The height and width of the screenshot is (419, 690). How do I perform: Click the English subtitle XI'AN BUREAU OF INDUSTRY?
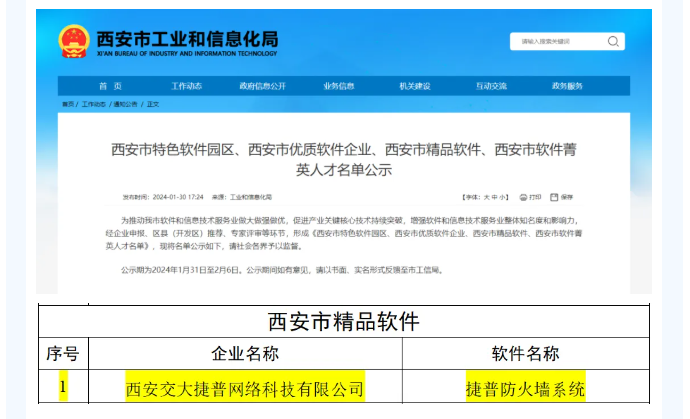(187, 53)
